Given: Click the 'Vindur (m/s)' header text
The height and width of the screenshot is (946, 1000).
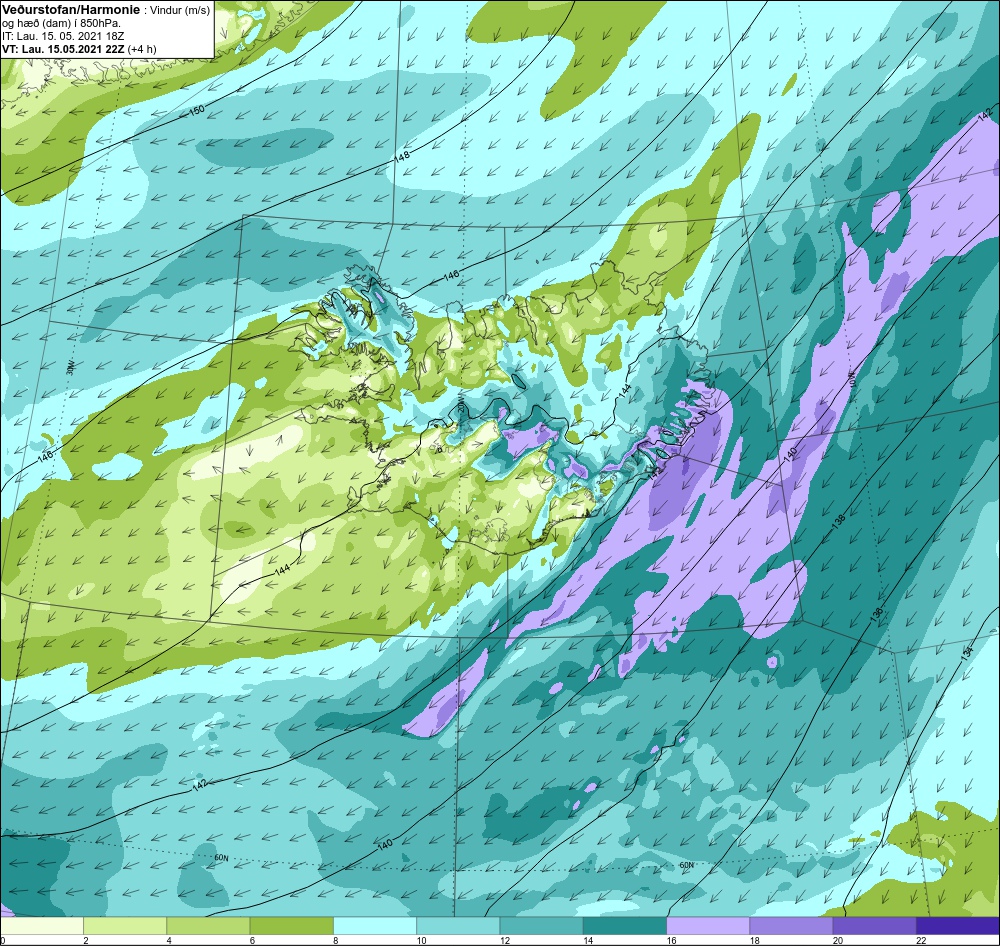Looking at the screenshot, I should pyautogui.click(x=179, y=10).
